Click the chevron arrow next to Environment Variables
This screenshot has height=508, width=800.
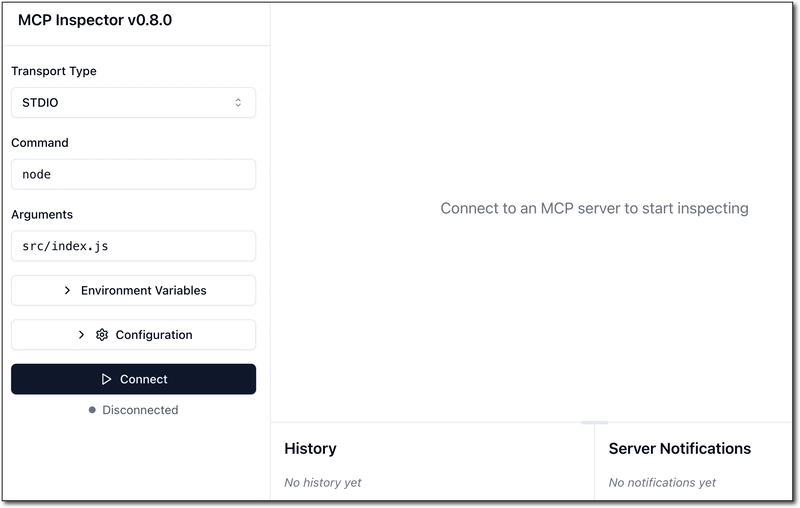[67, 290]
